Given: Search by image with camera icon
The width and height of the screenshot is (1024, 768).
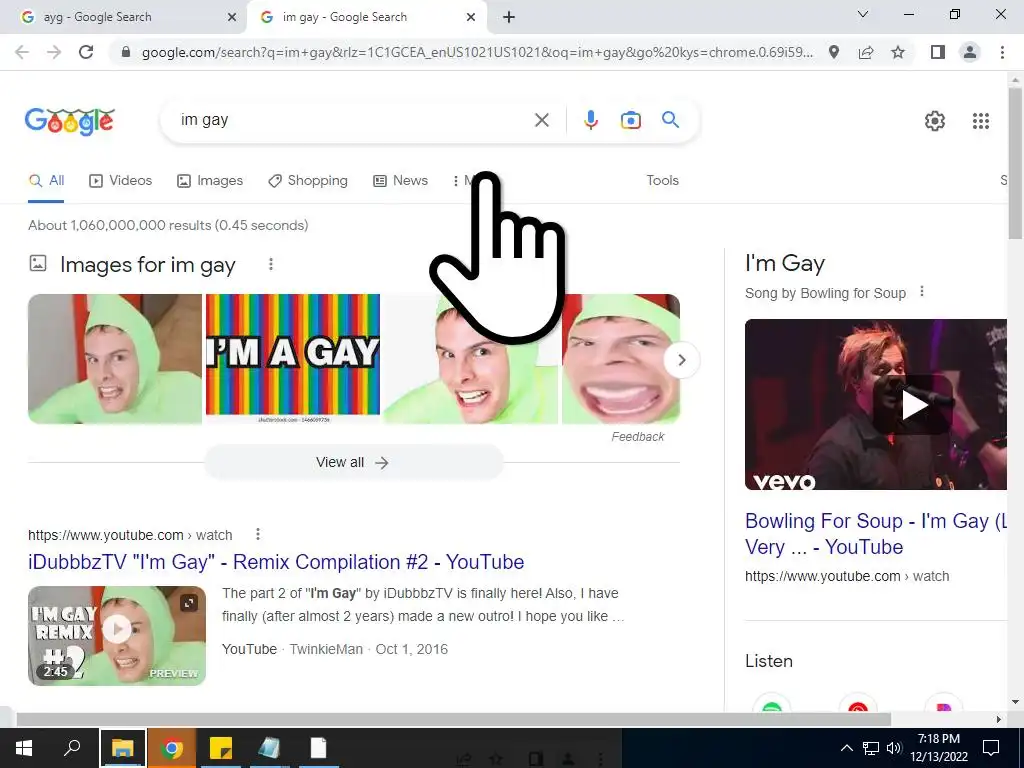Looking at the screenshot, I should 630,120.
